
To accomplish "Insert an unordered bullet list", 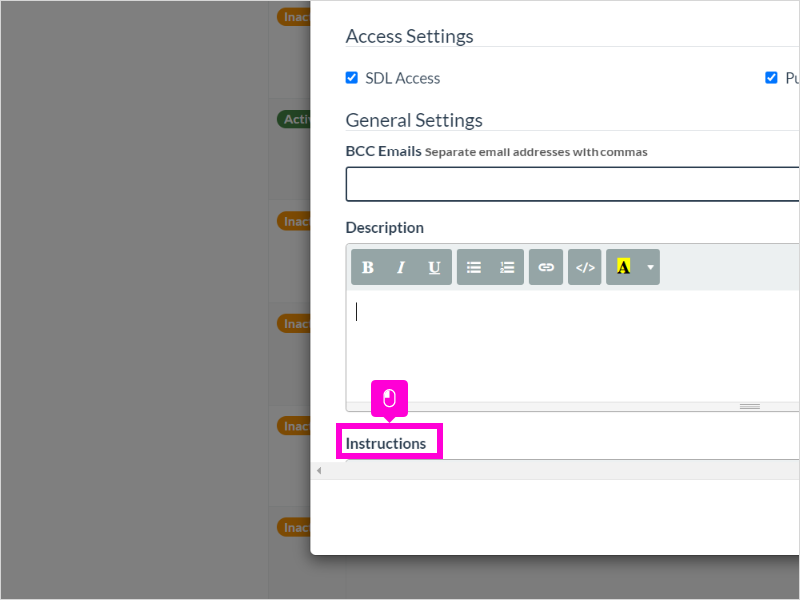I will (473, 267).
